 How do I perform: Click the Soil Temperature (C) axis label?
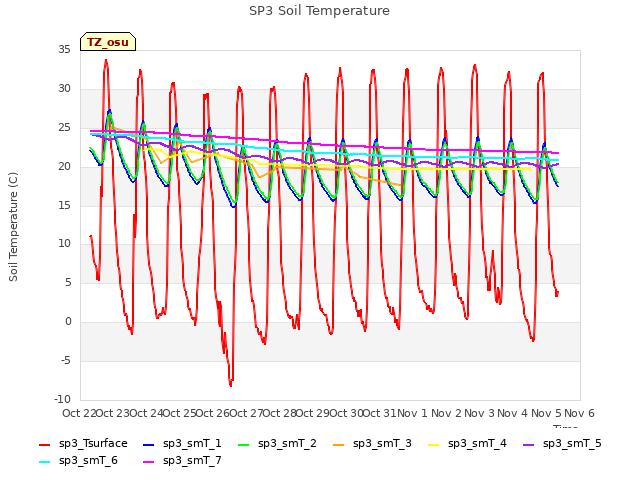click(13, 227)
